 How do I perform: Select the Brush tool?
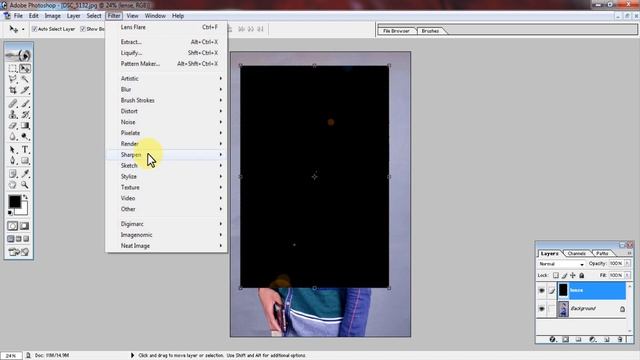tap(25, 104)
